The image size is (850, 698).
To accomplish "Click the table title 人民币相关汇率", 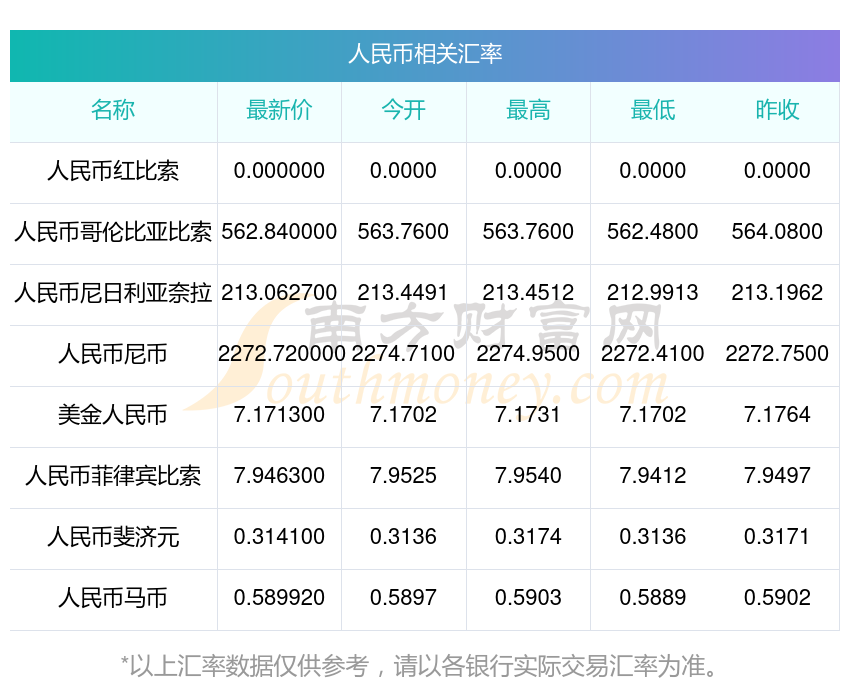I will click(x=425, y=54).
